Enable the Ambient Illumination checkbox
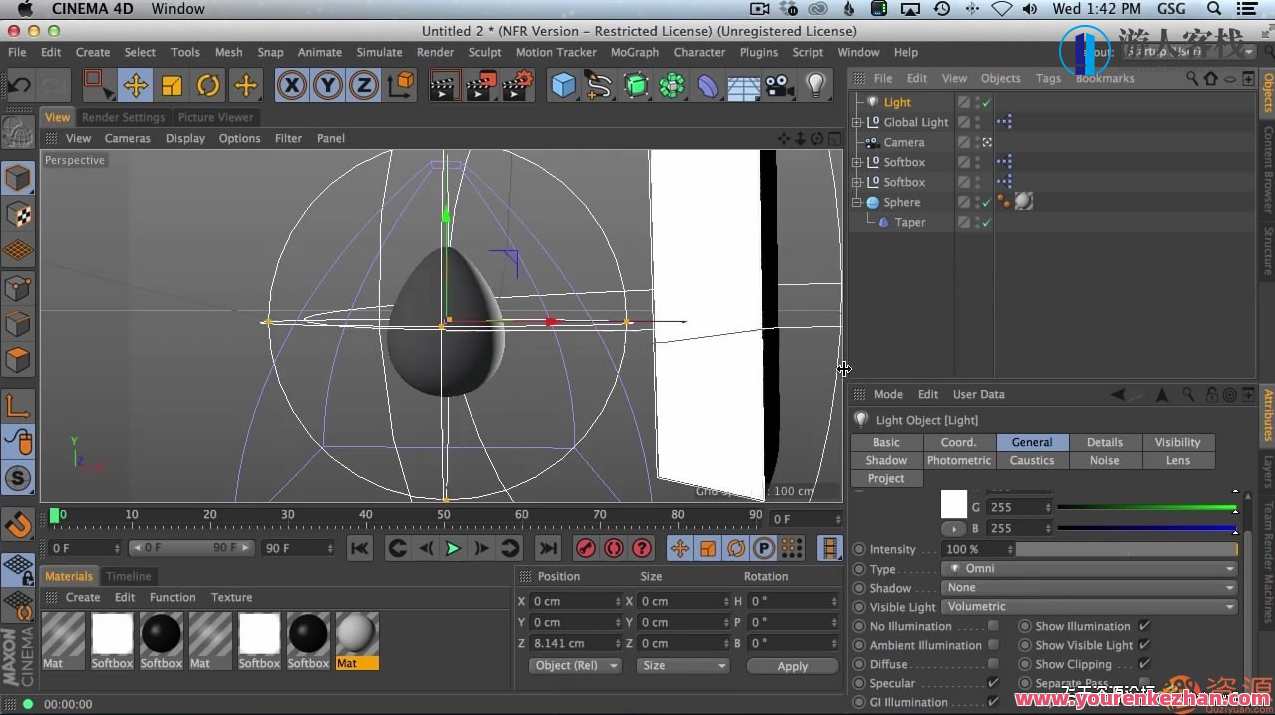Viewport: 1275px width, 715px height. click(993, 645)
